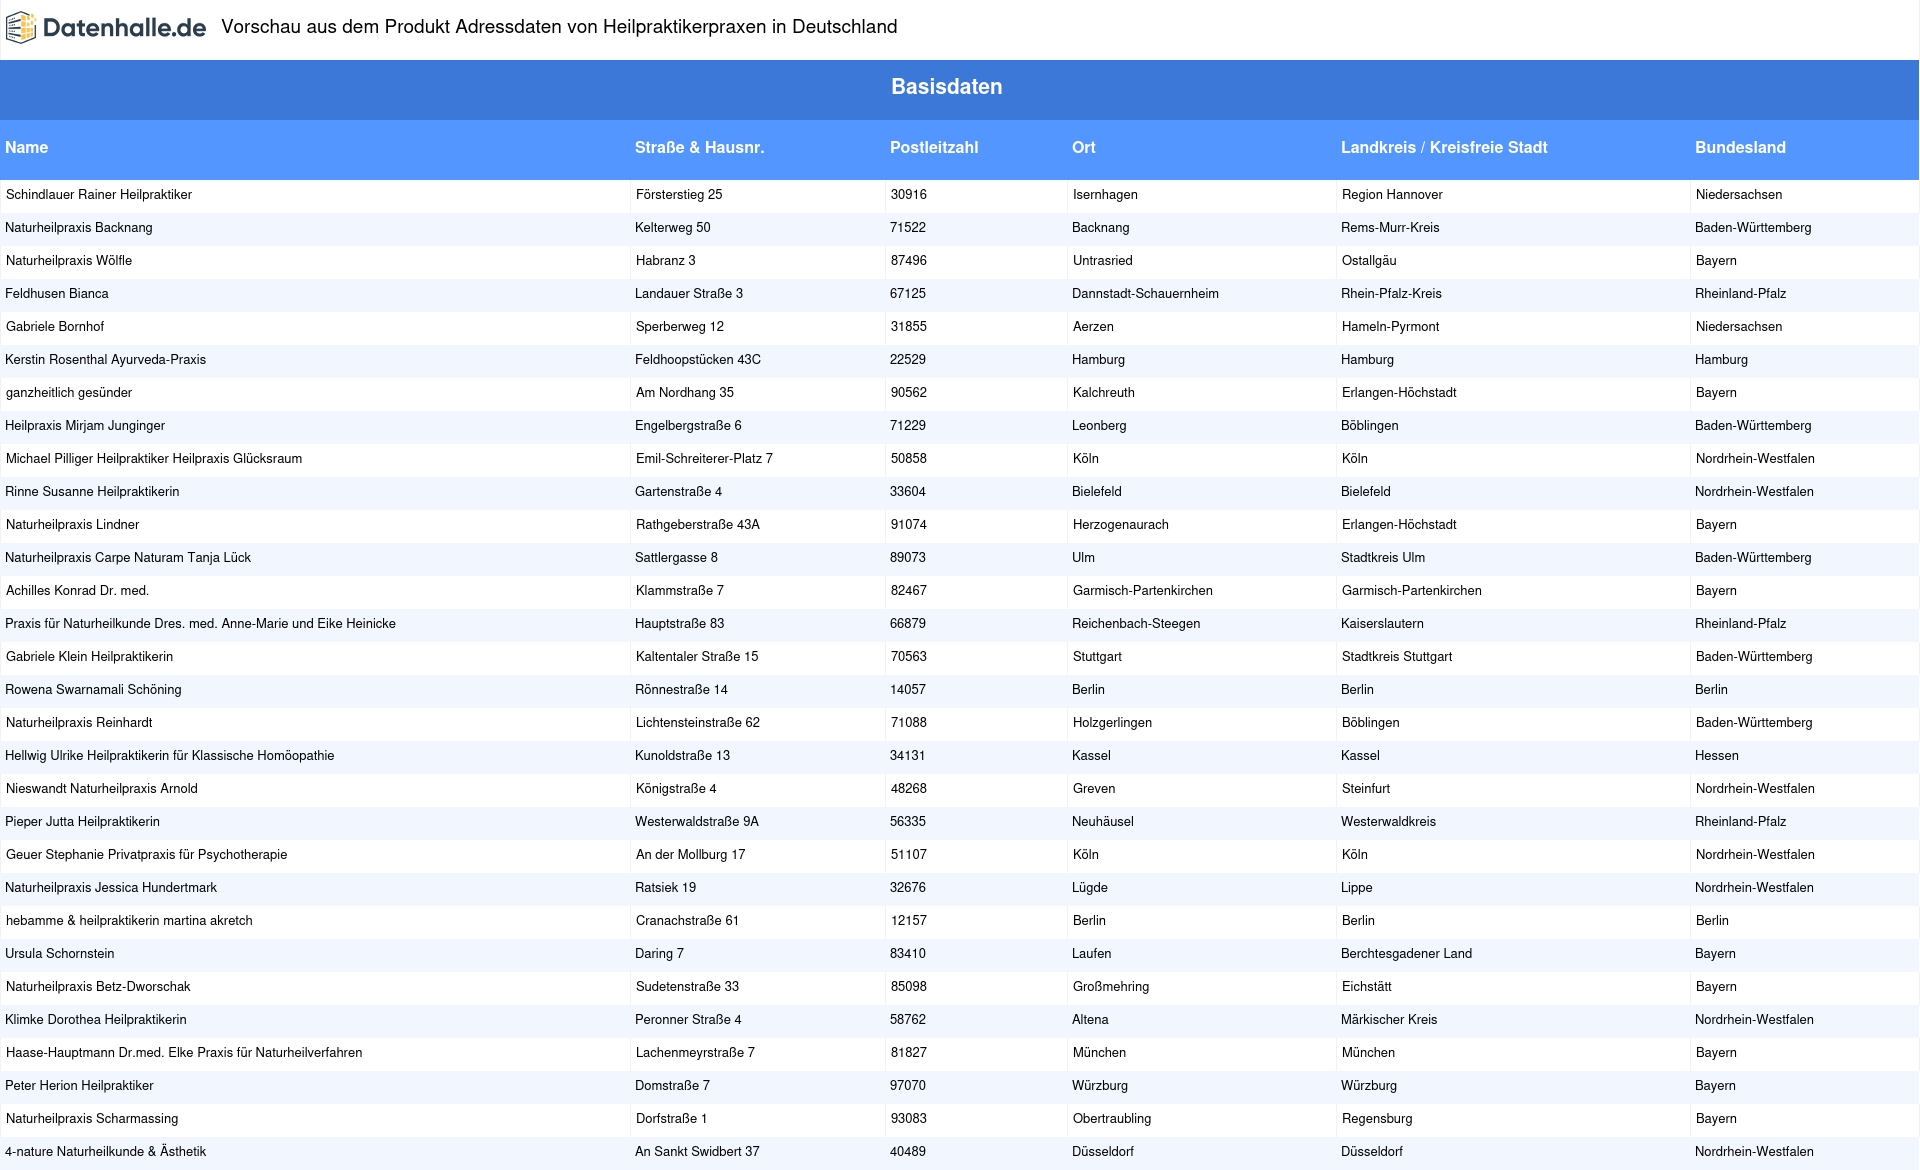Click postal code 67125
Screen dimensions: 1920x1170
[908, 294]
